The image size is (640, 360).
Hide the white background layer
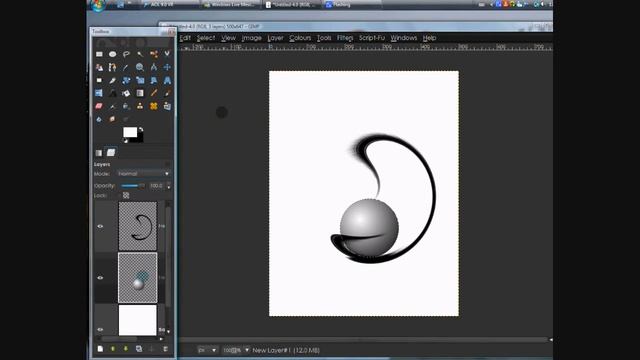pos(100,329)
